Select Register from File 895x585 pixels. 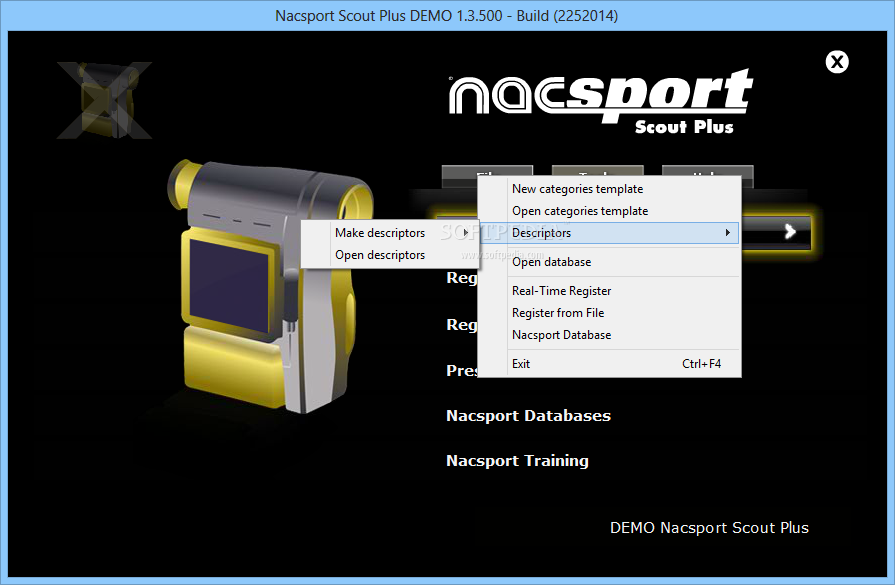tap(609, 313)
